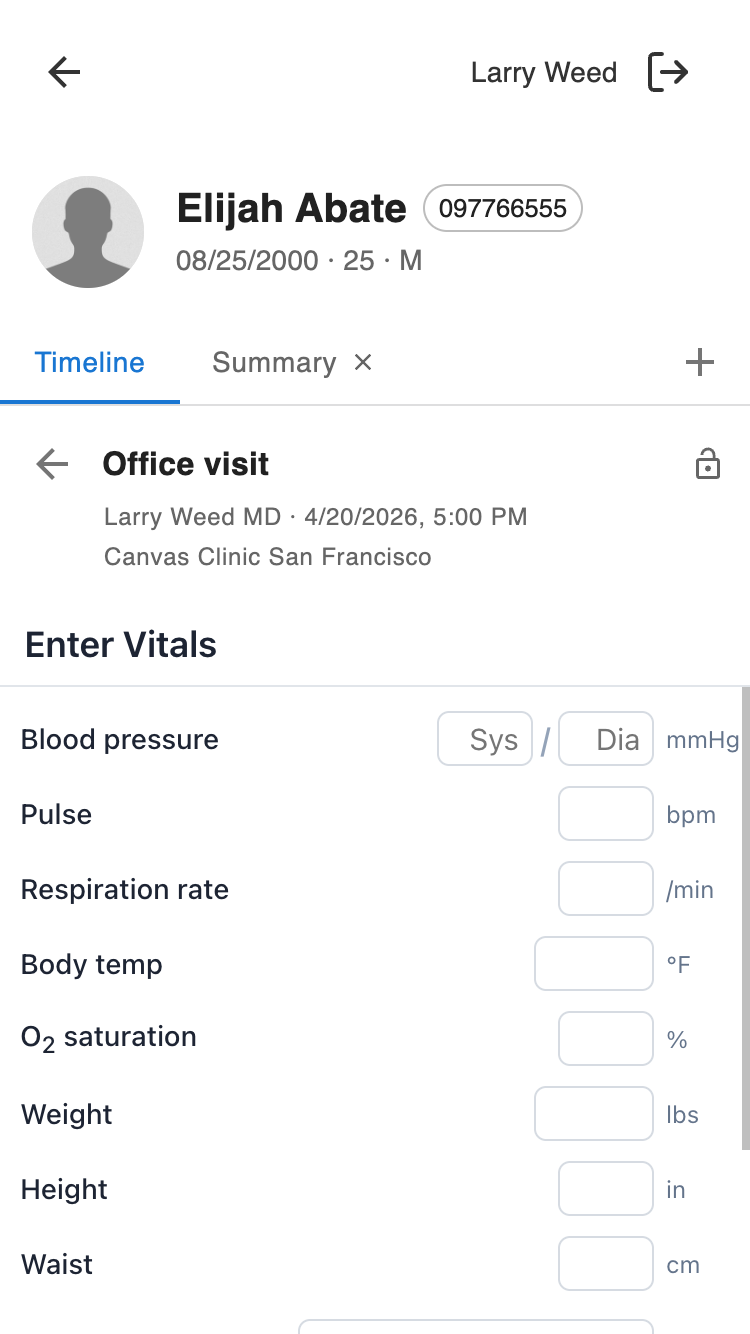Click the Height input field

(606, 1189)
